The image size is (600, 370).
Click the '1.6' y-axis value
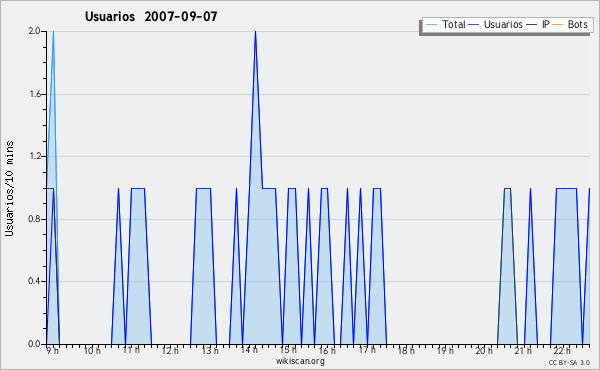pos(34,94)
